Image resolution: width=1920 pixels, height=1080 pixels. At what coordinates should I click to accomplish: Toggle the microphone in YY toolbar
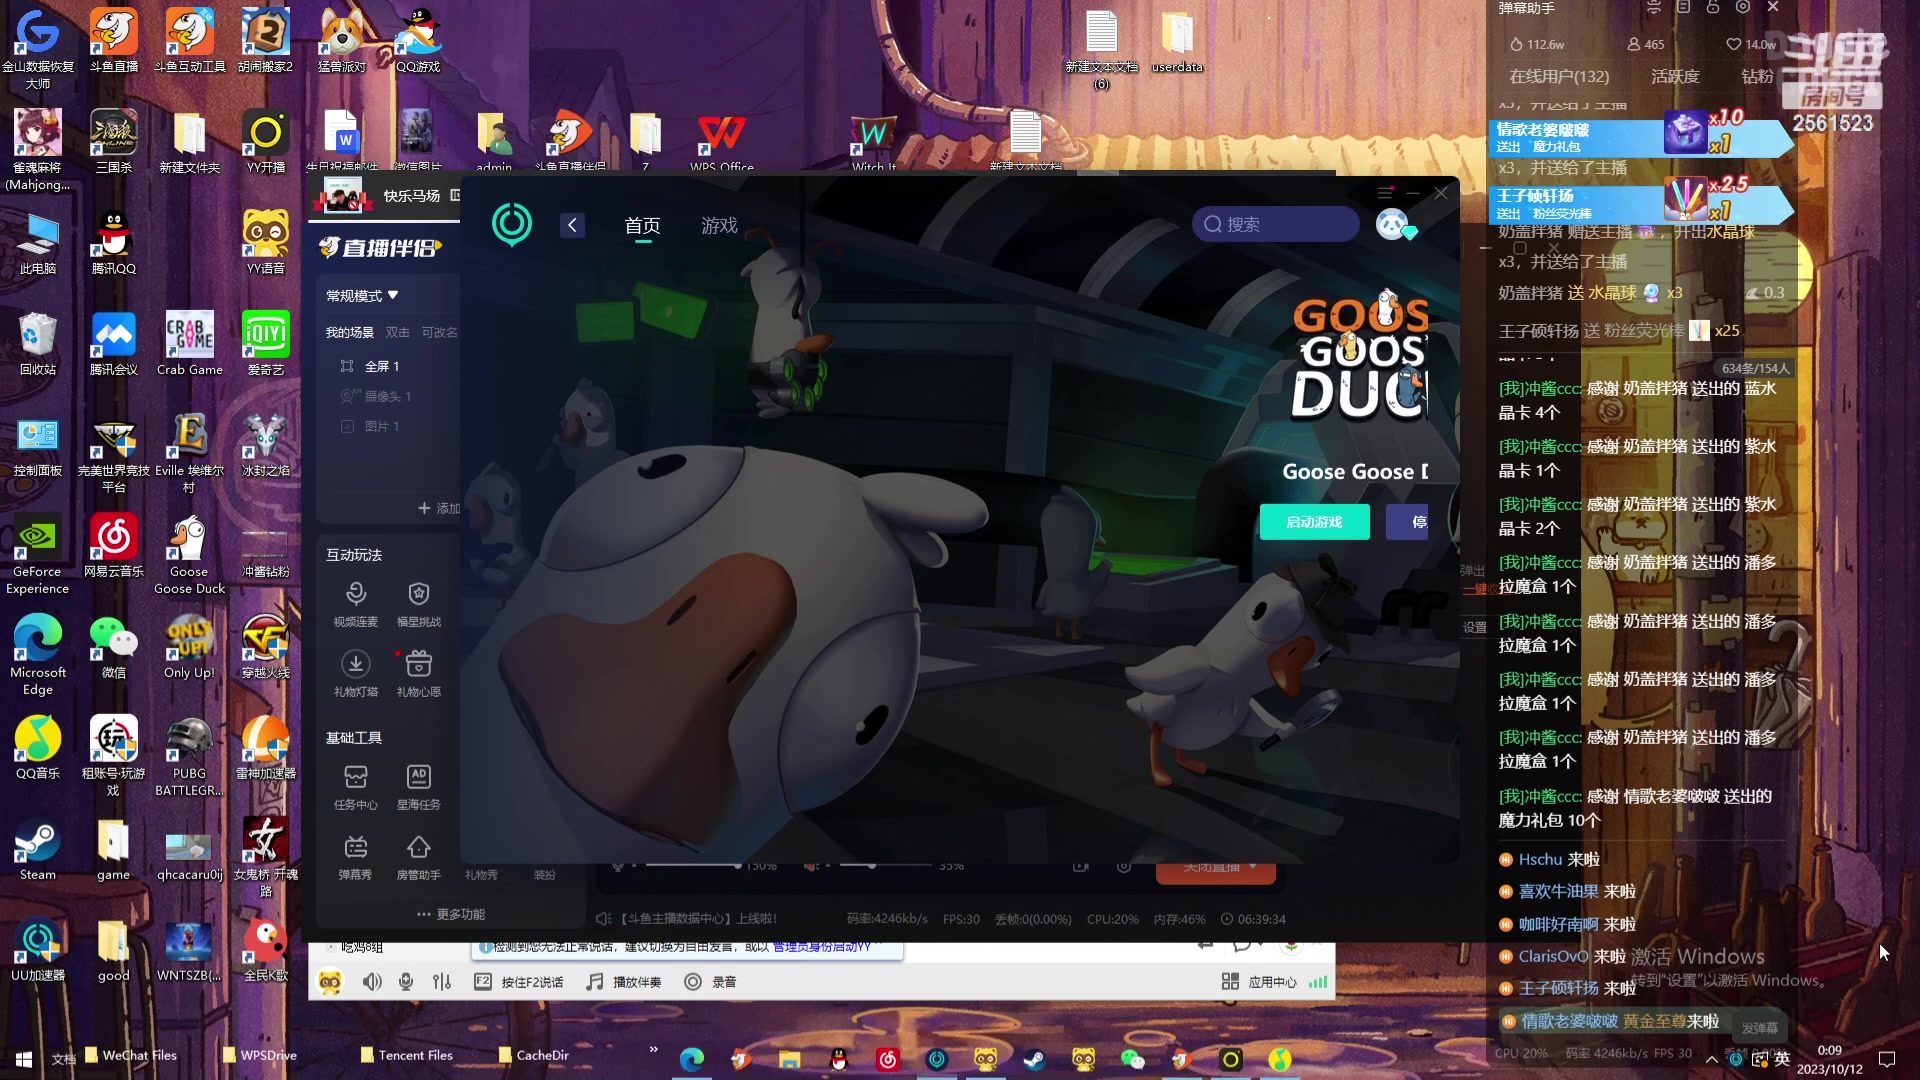406,982
